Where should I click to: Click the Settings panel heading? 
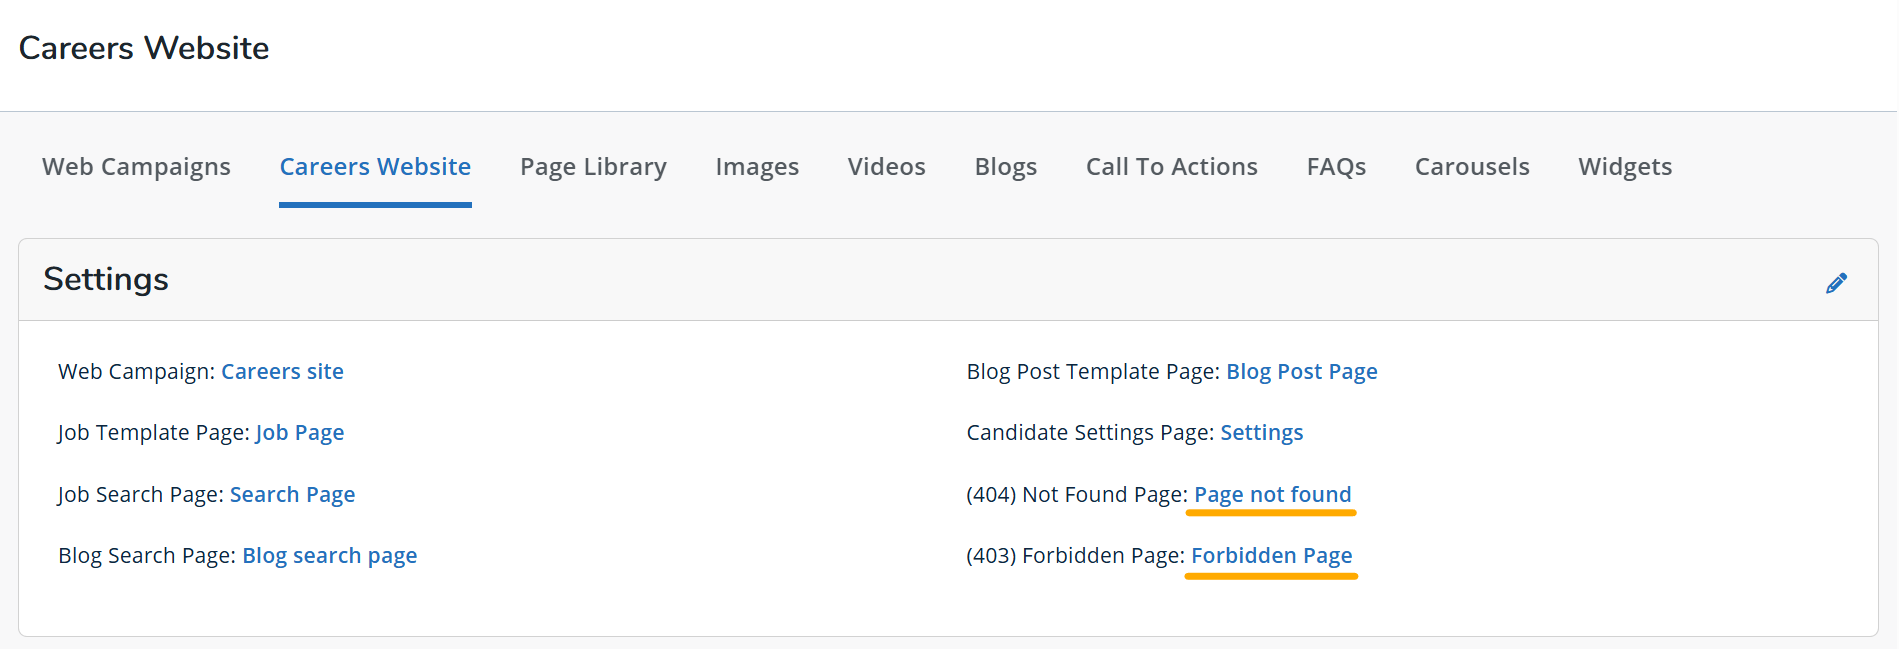[x=106, y=279]
